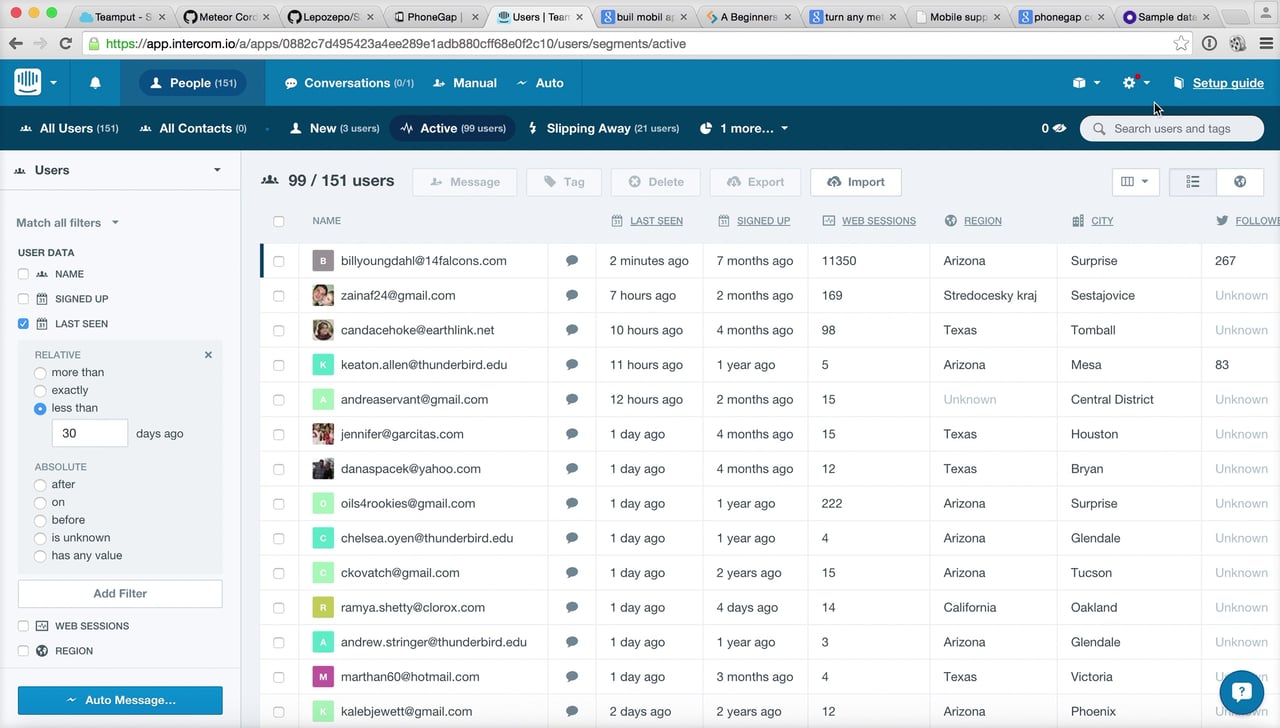The height and width of the screenshot is (728, 1280).
Task: Click the days ago number field
Action: point(90,433)
